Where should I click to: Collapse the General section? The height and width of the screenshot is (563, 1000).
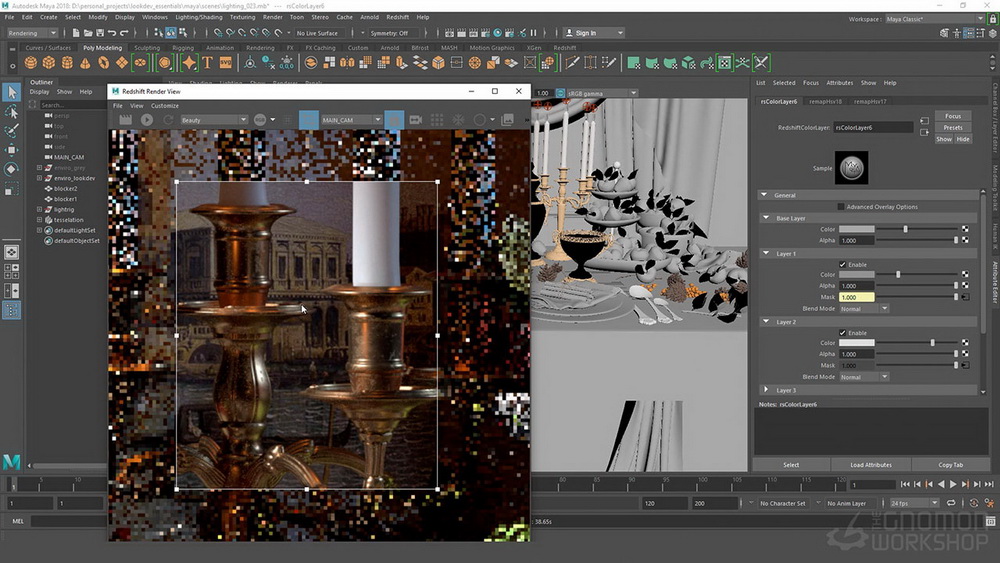pyautogui.click(x=764, y=195)
